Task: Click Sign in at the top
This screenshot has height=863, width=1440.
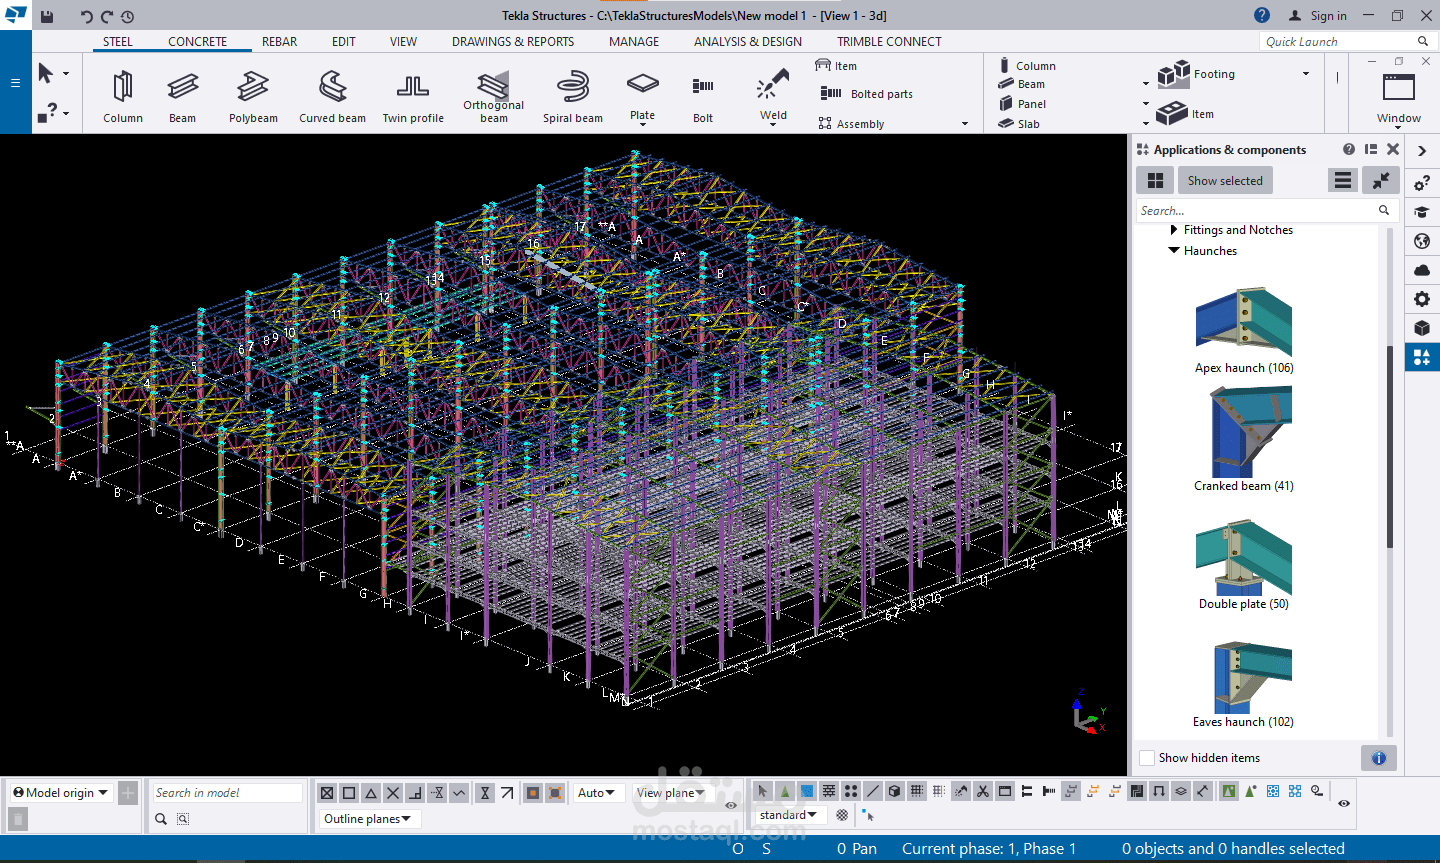Action: point(1318,16)
